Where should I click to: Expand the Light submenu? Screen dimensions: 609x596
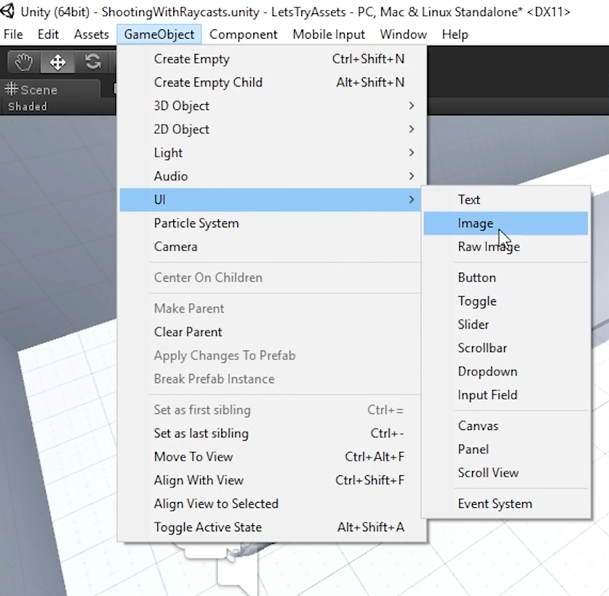pos(168,153)
